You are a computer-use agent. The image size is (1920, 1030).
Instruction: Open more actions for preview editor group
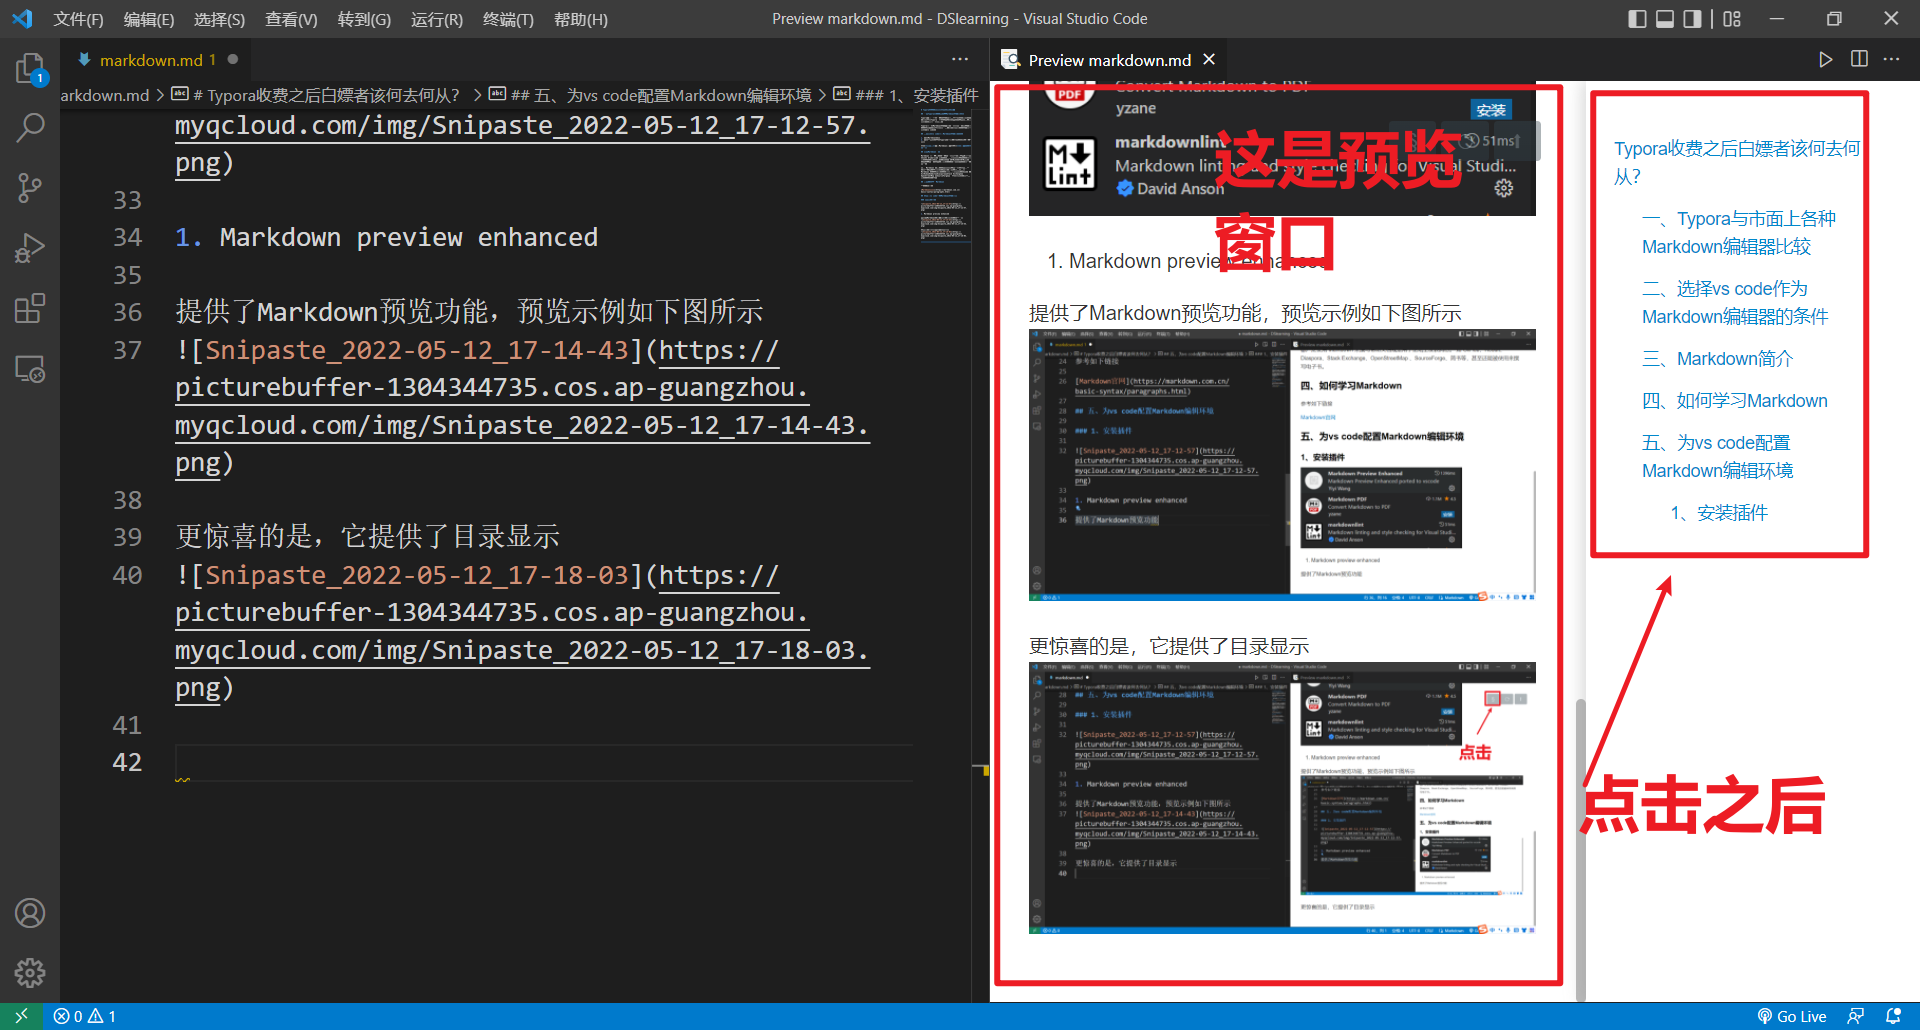[x=1891, y=59]
